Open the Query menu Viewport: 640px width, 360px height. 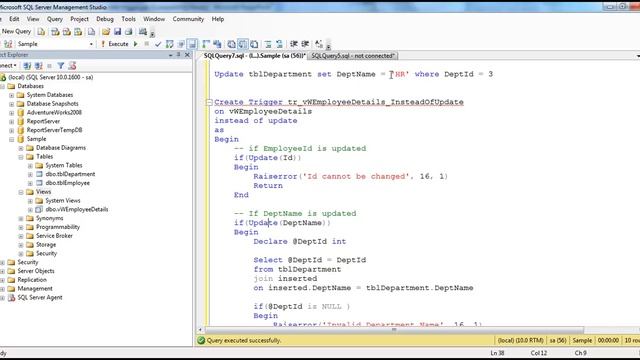pyautogui.click(x=55, y=19)
